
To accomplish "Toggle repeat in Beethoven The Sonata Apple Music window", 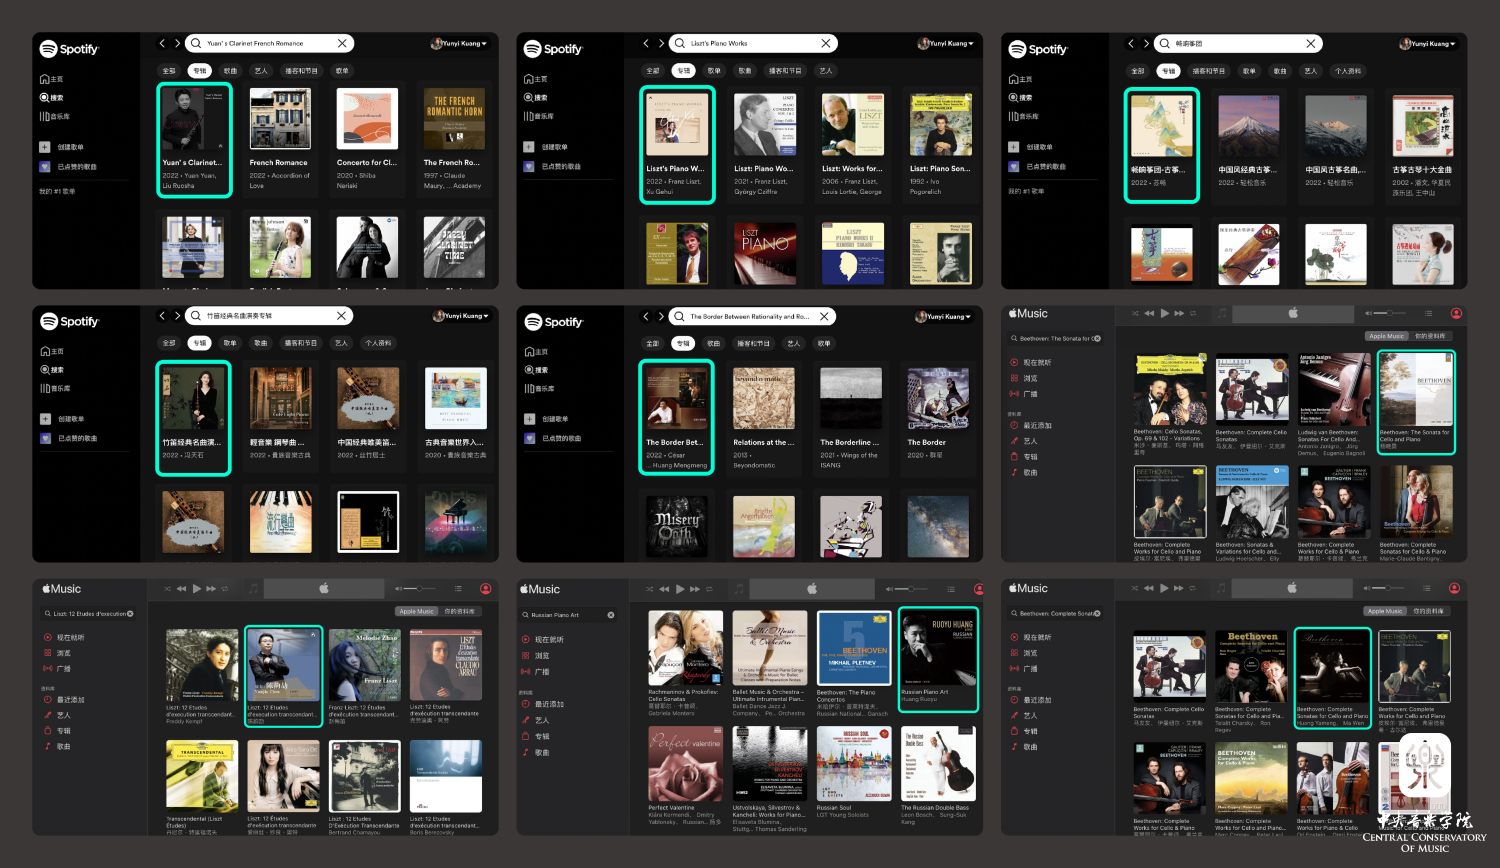I will click(x=1193, y=313).
